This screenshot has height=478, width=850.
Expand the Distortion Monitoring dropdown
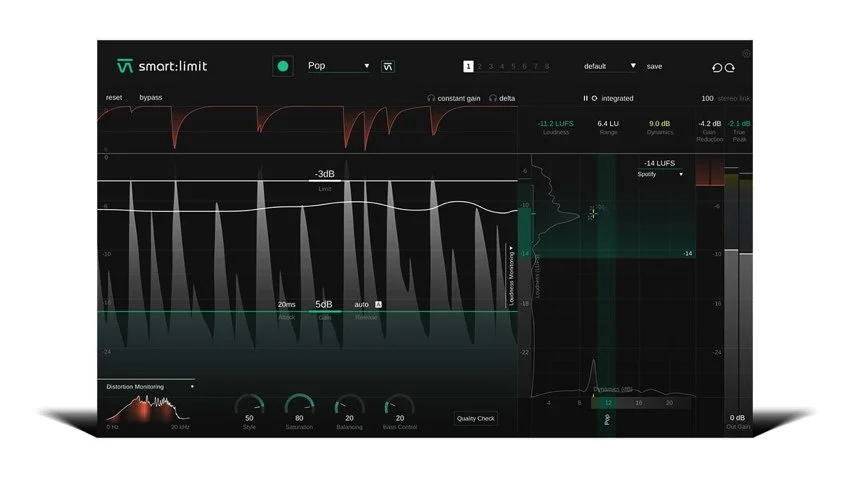(150, 386)
